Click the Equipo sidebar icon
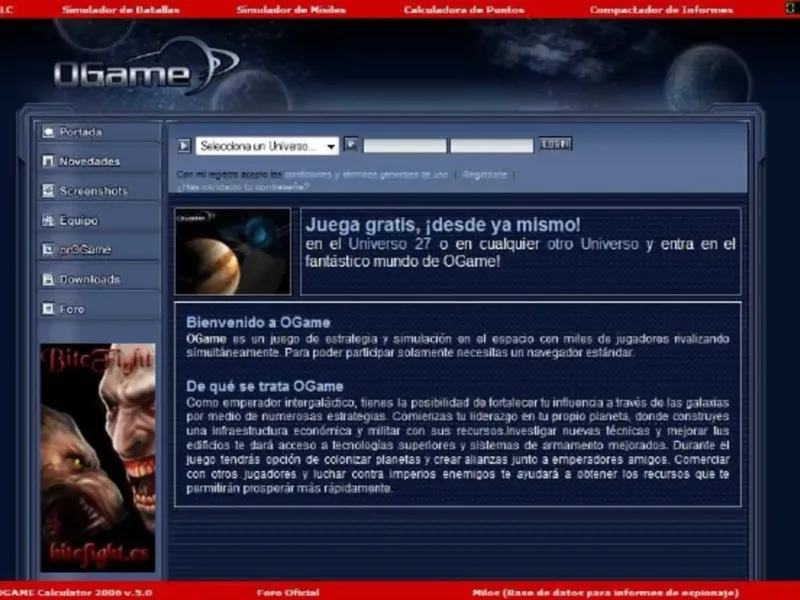This screenshot has width=800, height=600. click(48, 220)
